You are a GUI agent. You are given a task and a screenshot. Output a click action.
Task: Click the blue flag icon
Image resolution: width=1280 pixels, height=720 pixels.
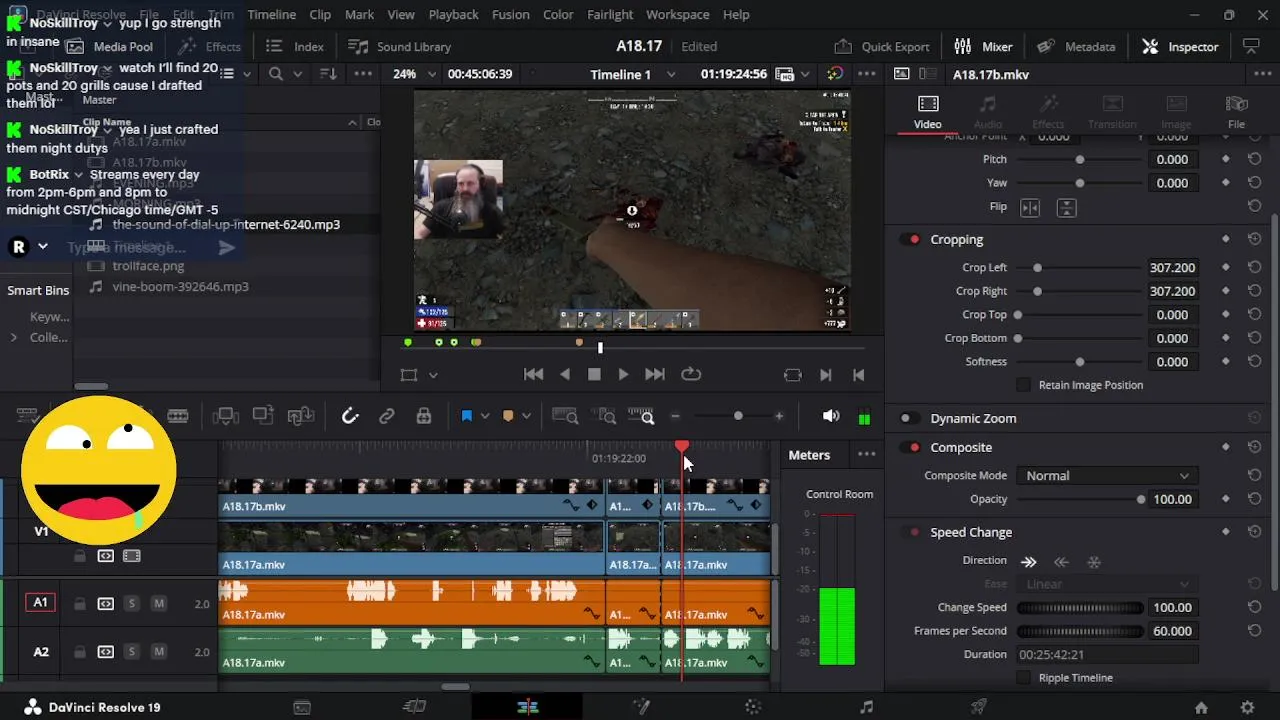point(466,416)
